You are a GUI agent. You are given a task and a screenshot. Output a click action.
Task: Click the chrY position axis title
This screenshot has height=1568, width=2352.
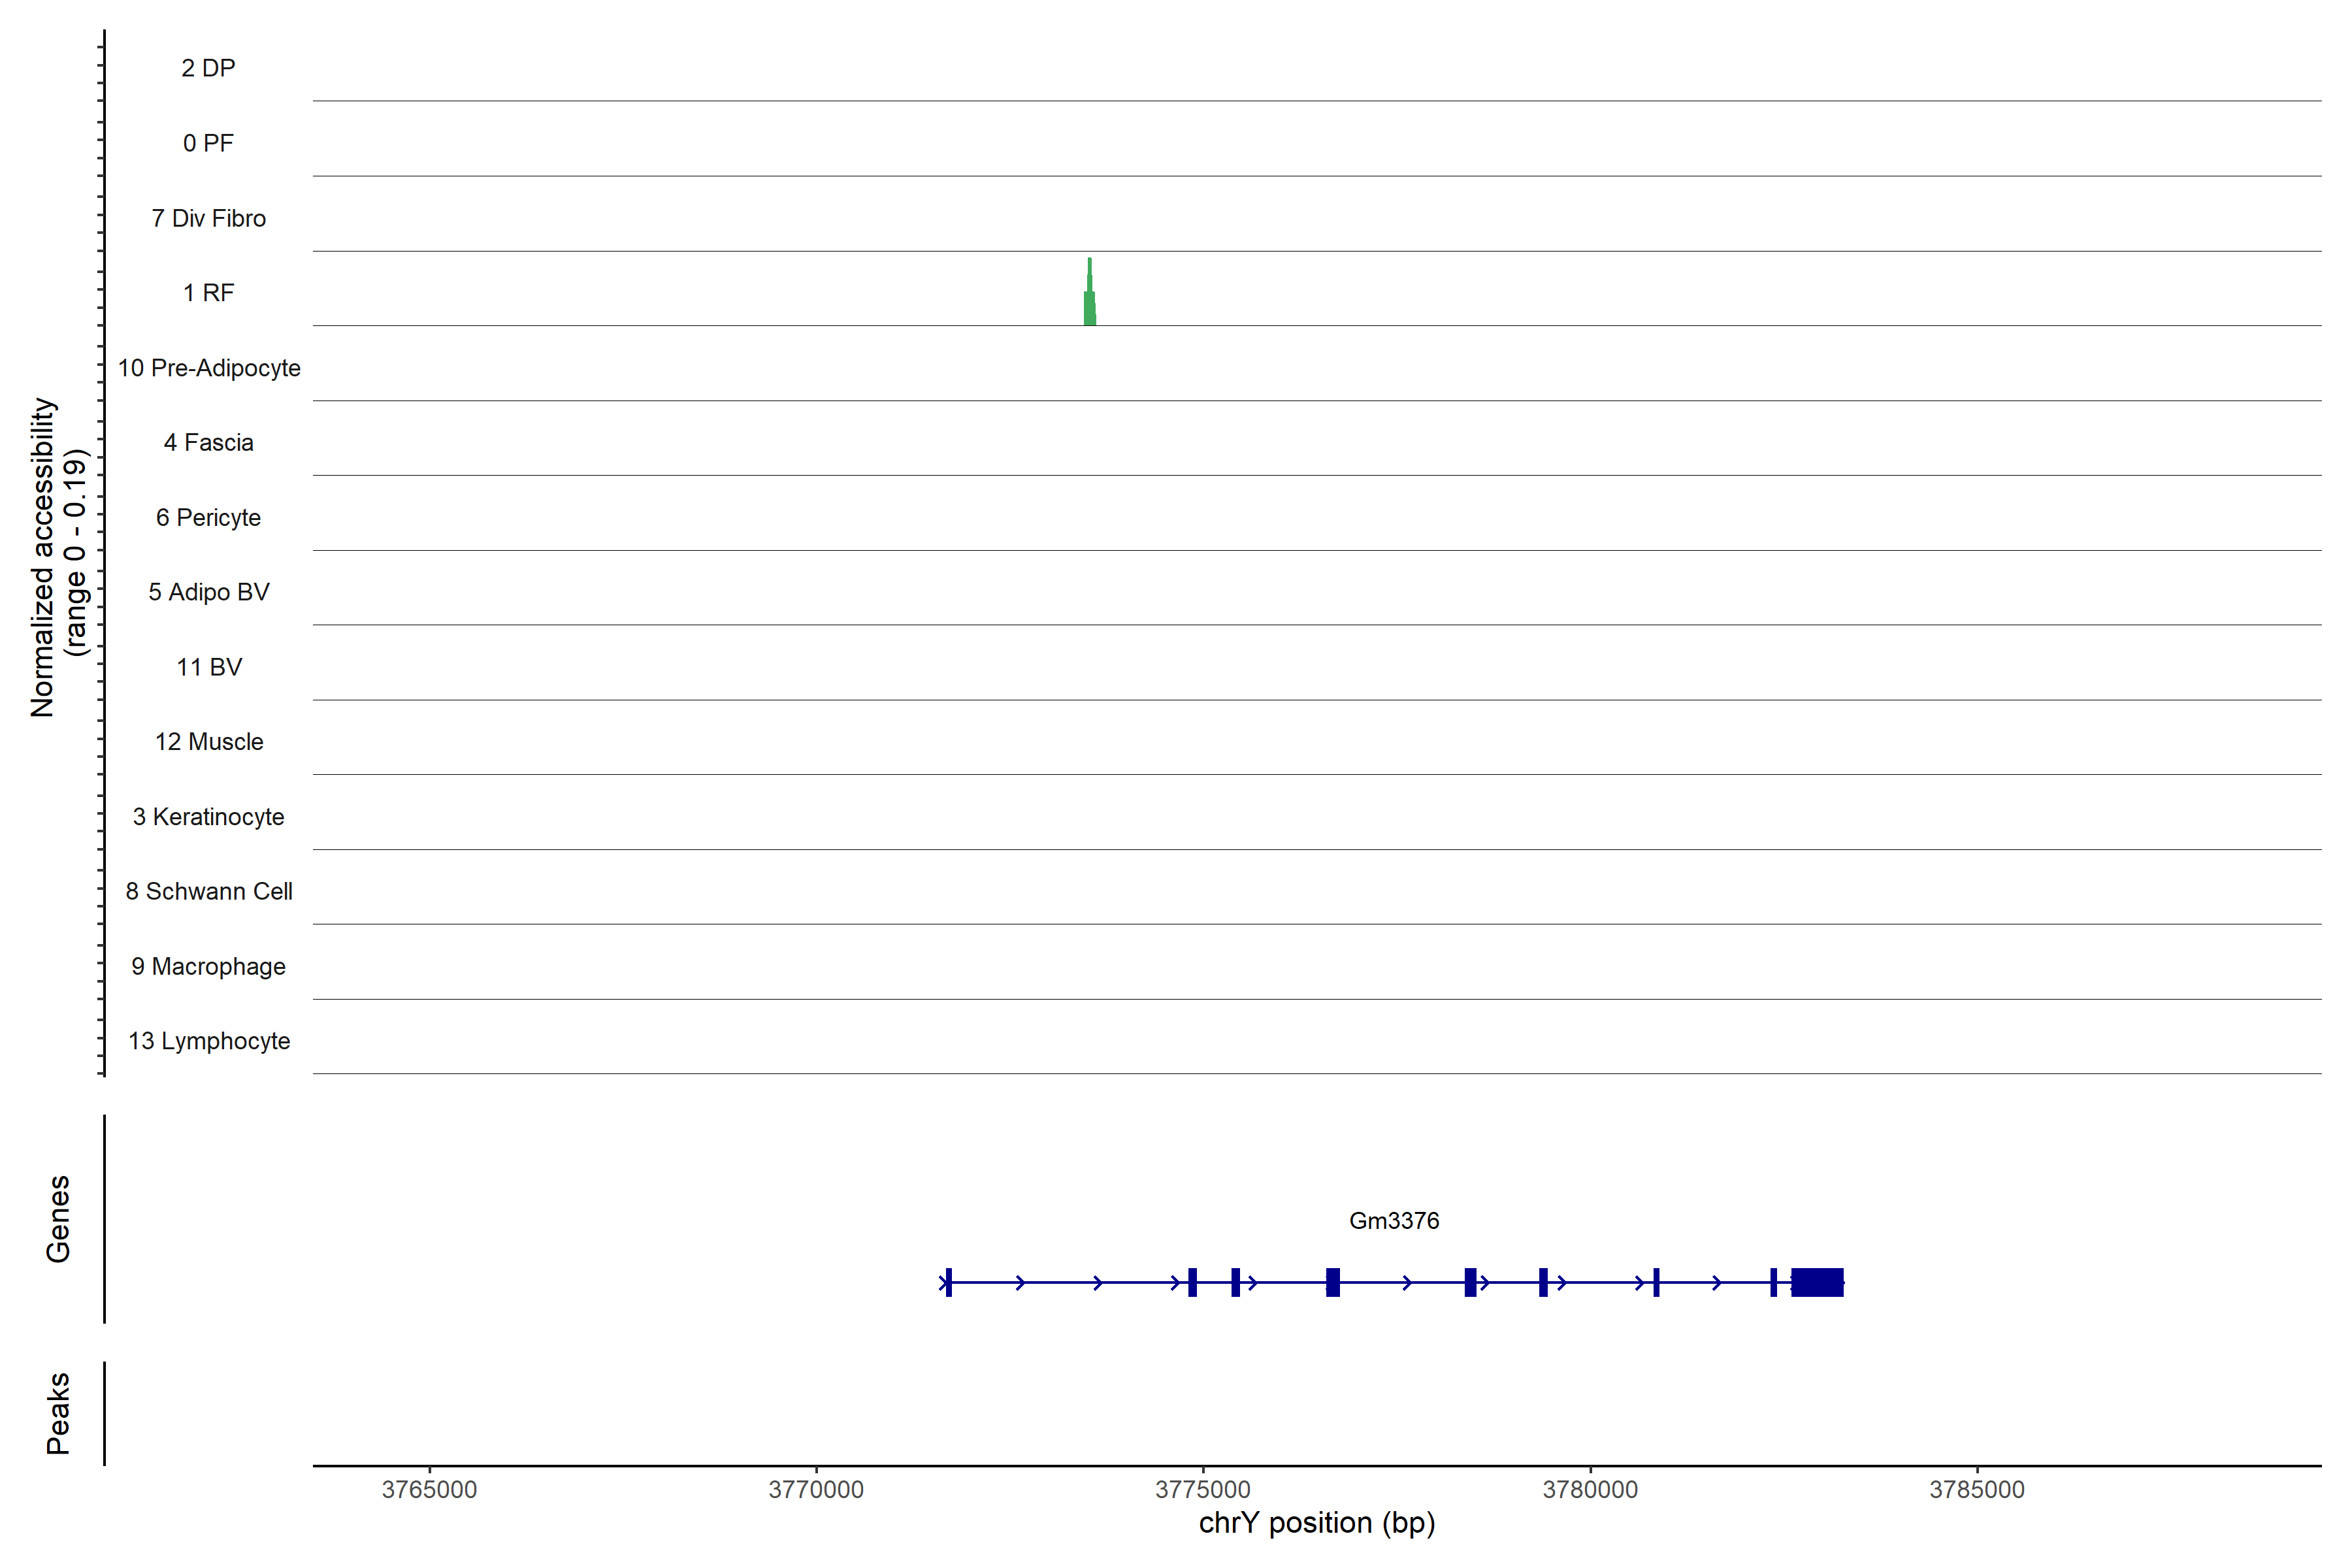[x=1316, y=1523]
